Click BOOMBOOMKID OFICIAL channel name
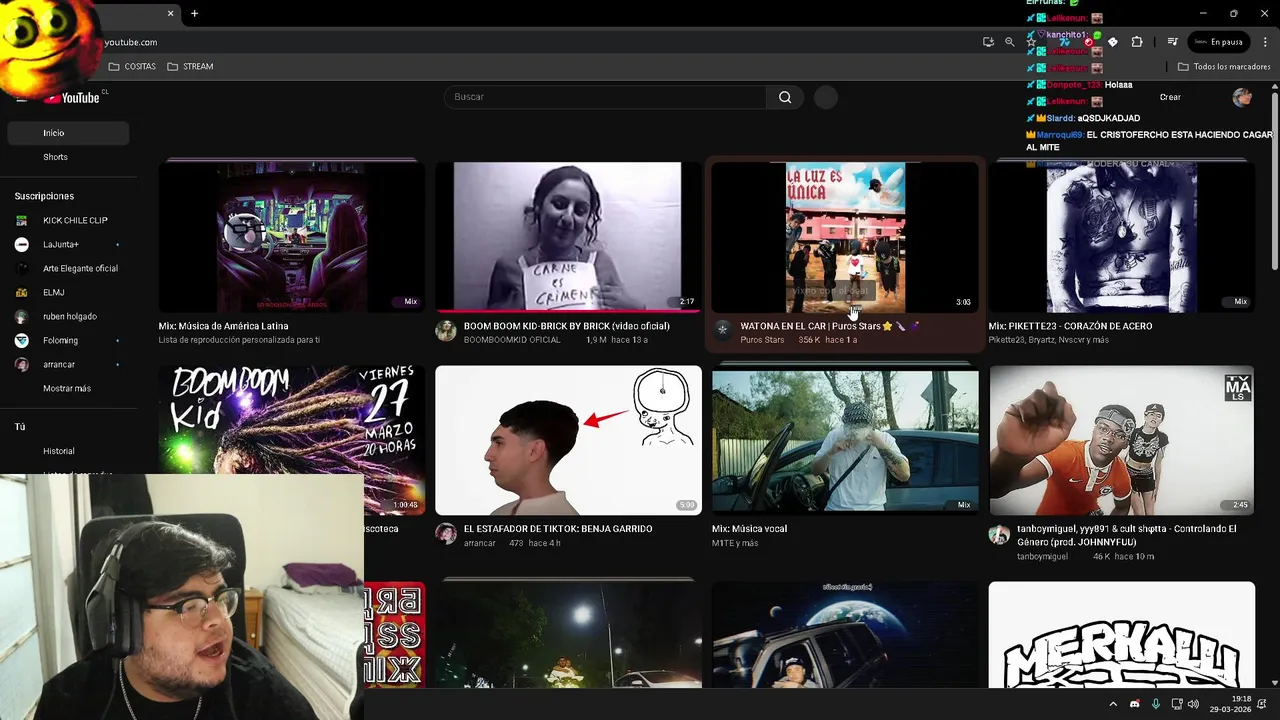The width and height of the screenshot is (1280, 720). [512, 340]
